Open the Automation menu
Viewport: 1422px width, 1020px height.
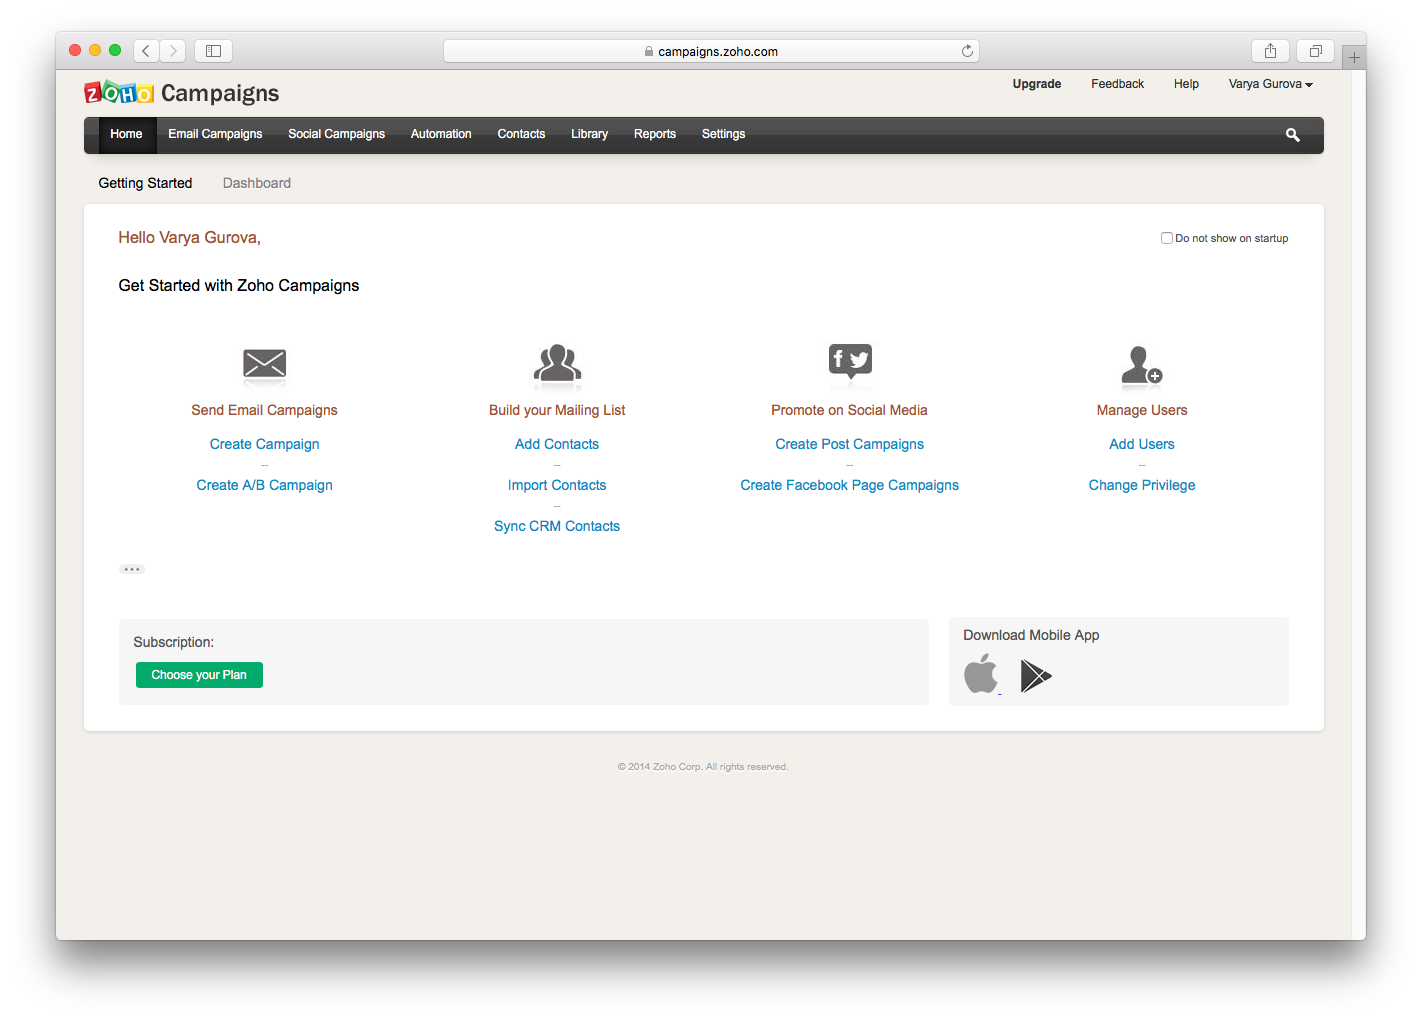click(441, 134)
